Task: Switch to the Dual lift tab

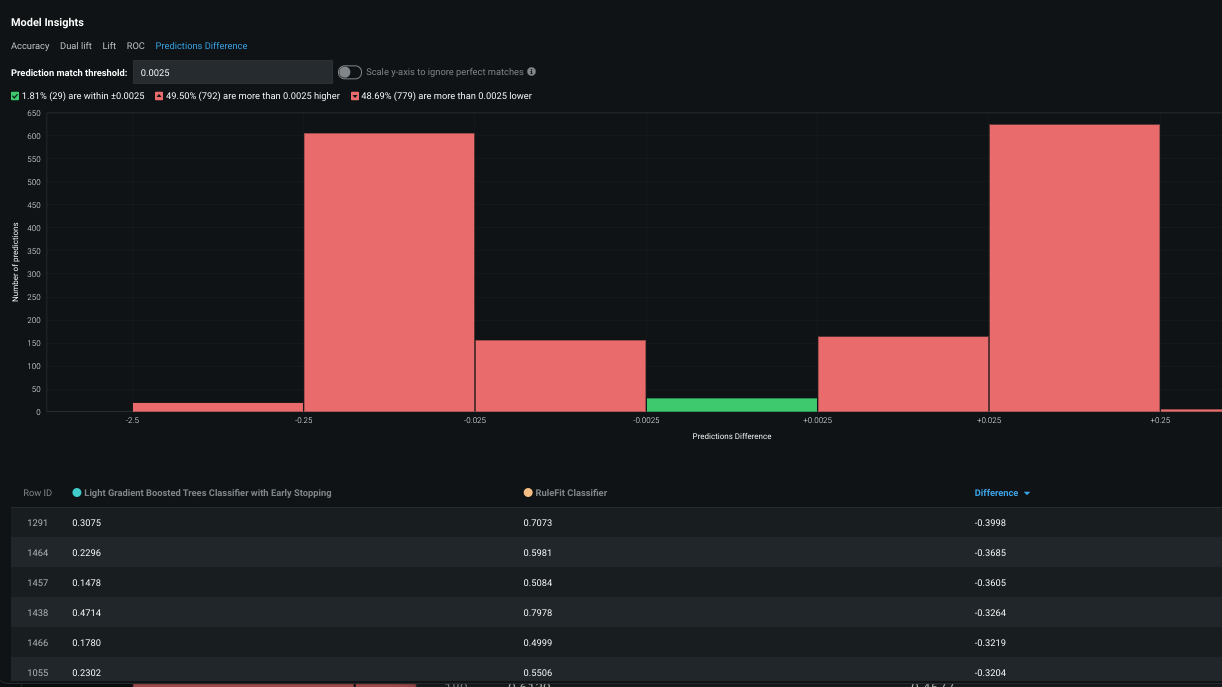Action: (76, 46)
